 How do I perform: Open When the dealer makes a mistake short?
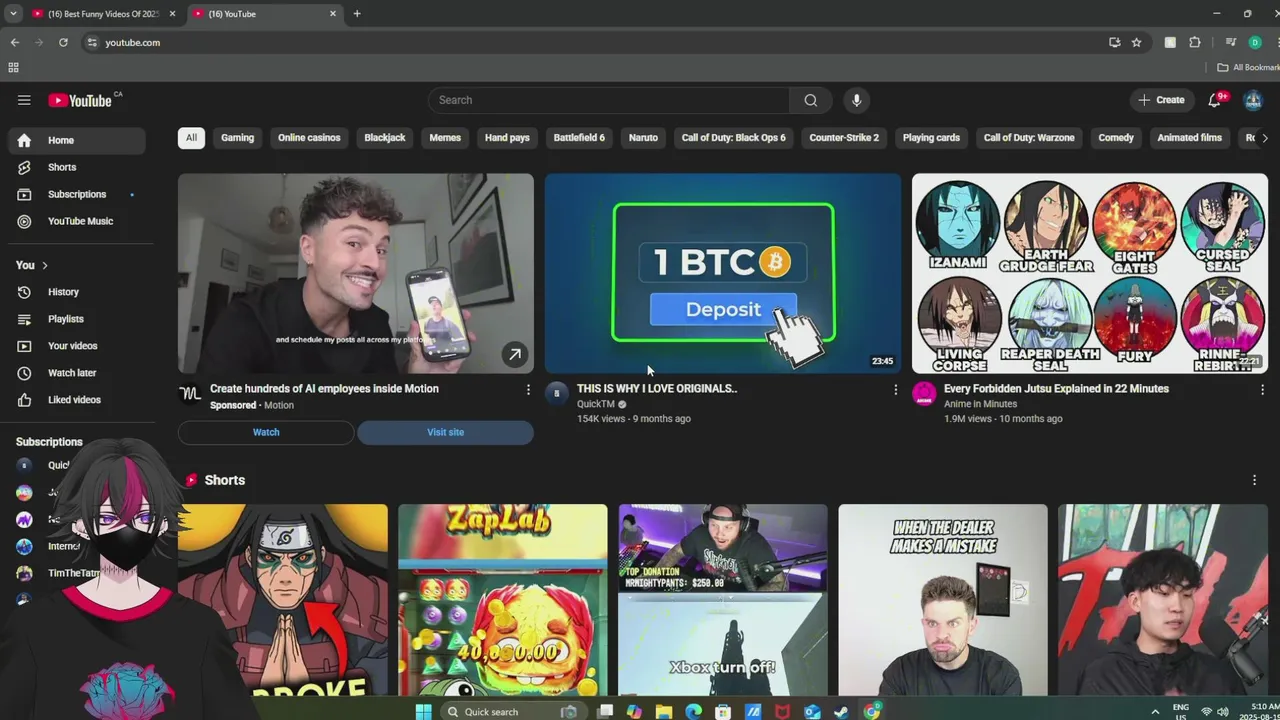point(943,599)
